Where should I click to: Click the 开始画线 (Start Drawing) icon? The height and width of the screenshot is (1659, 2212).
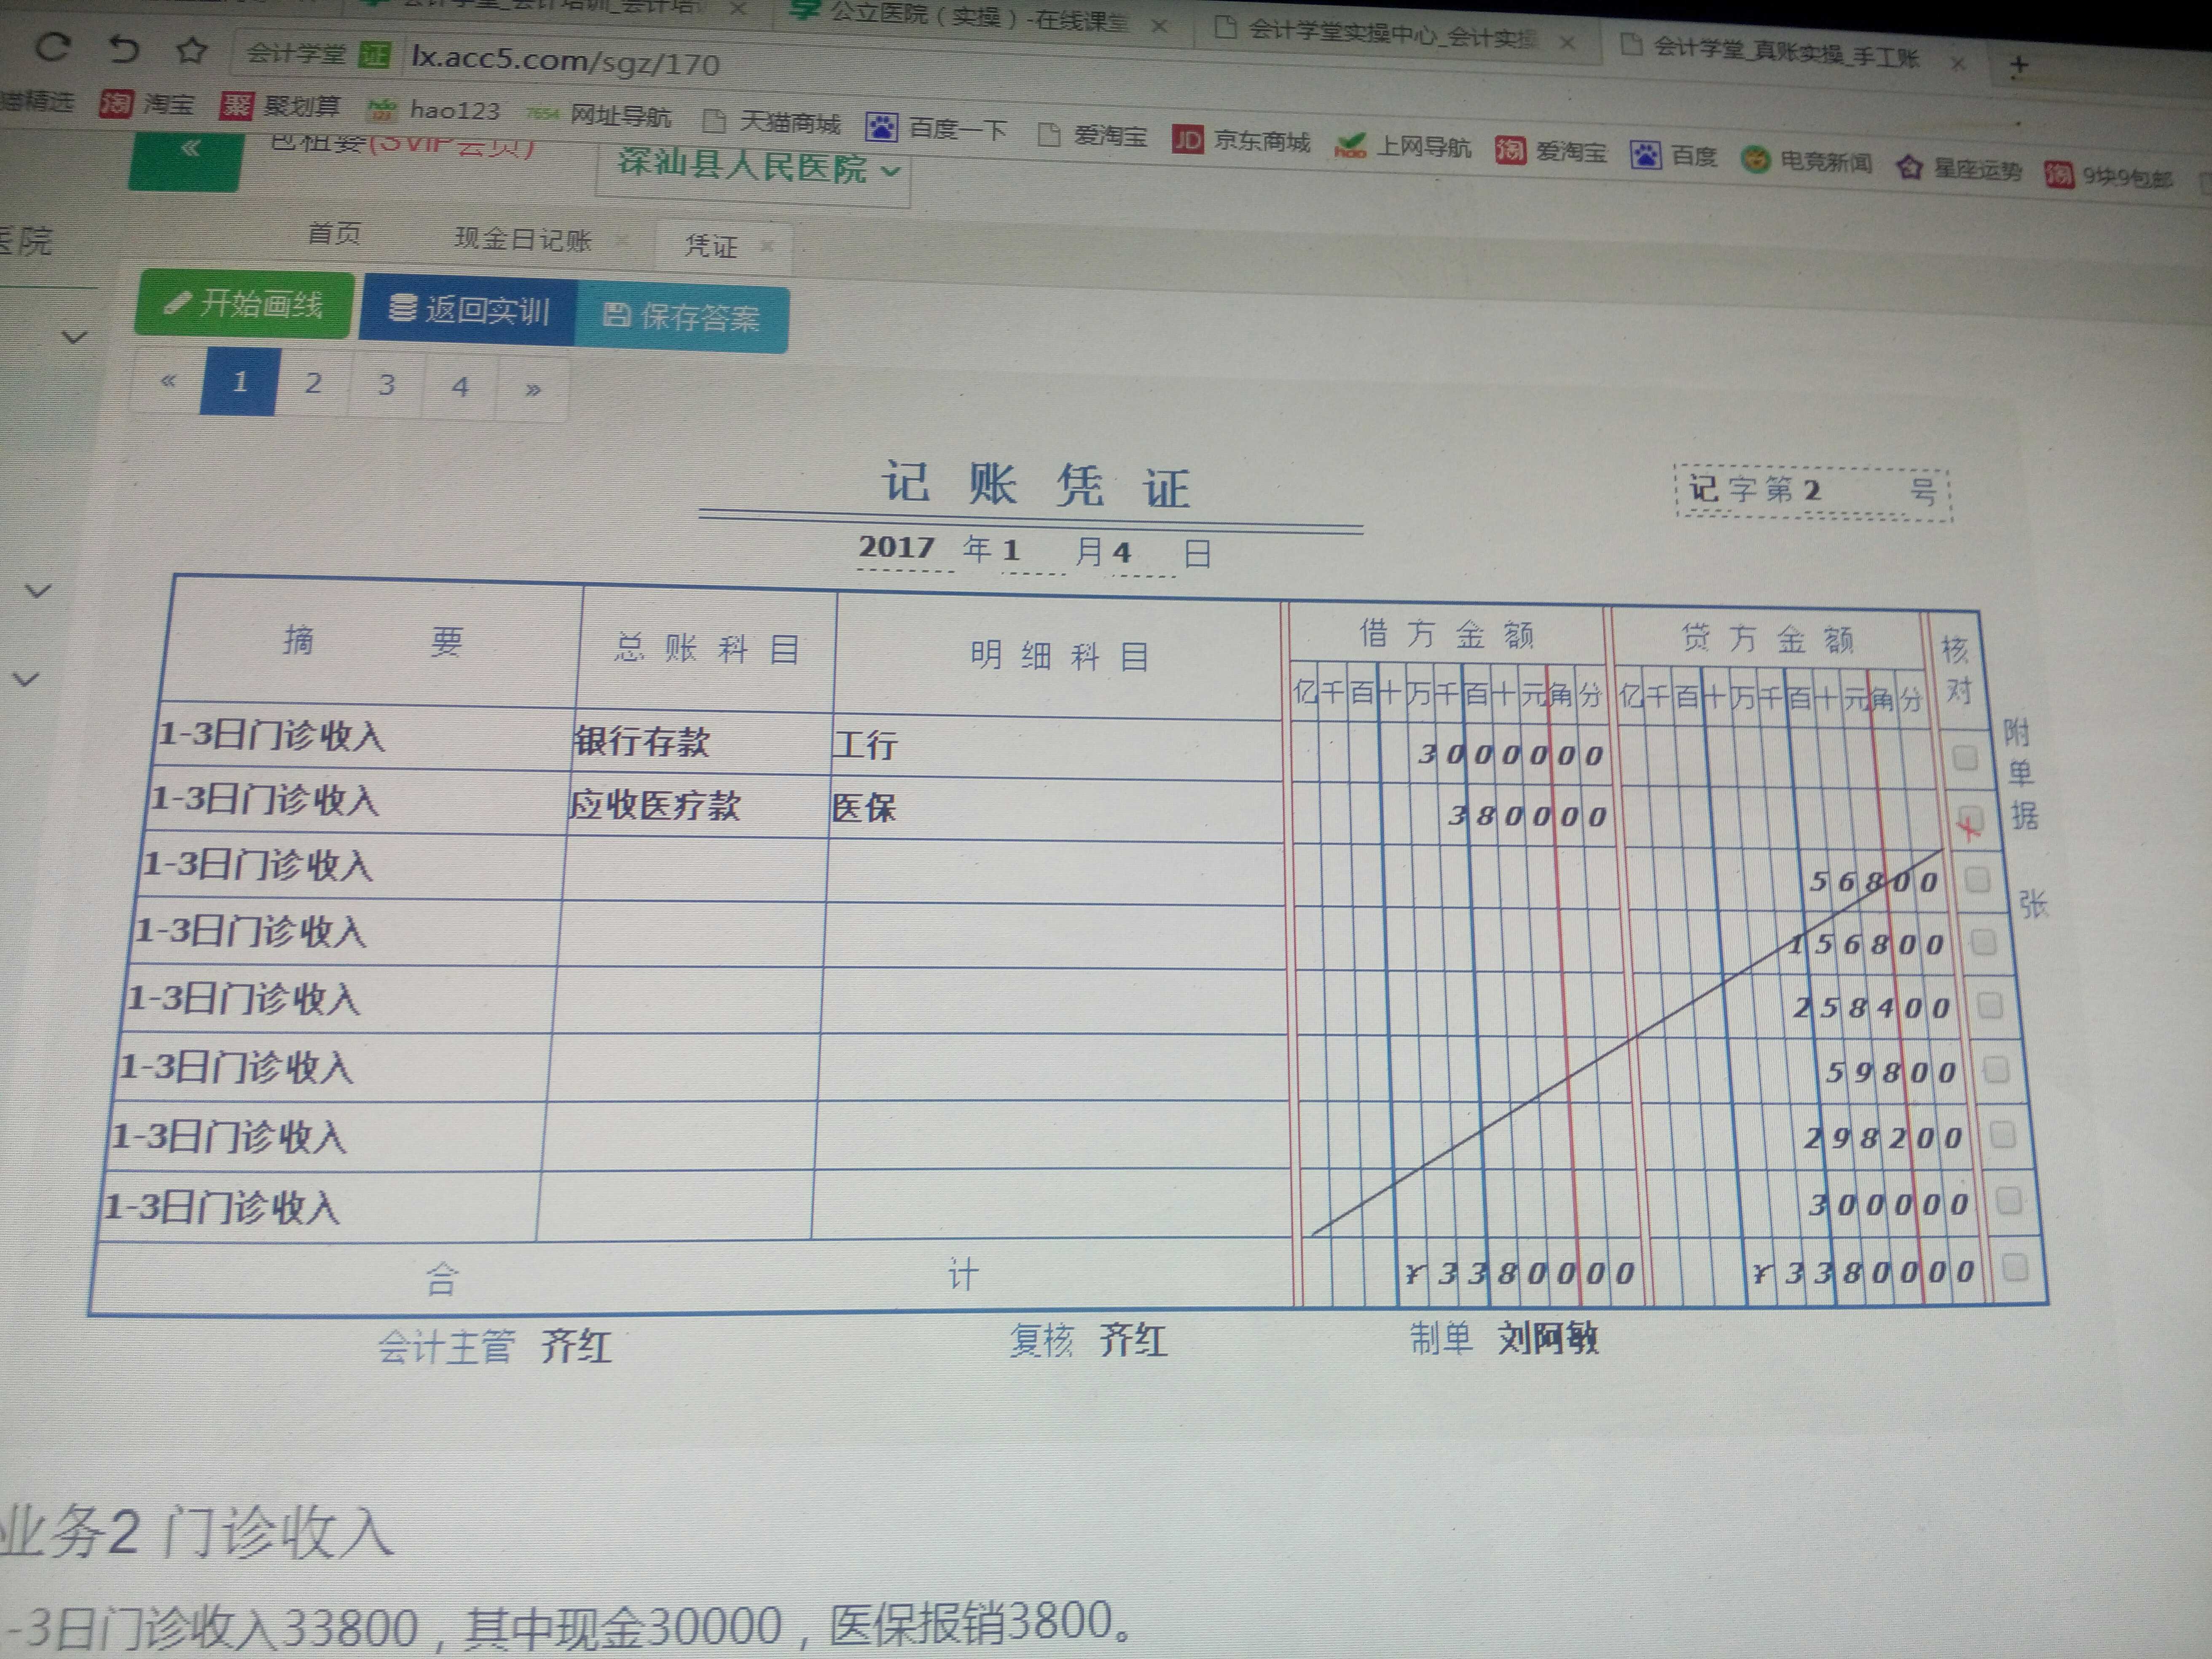[x=244, y=310]
